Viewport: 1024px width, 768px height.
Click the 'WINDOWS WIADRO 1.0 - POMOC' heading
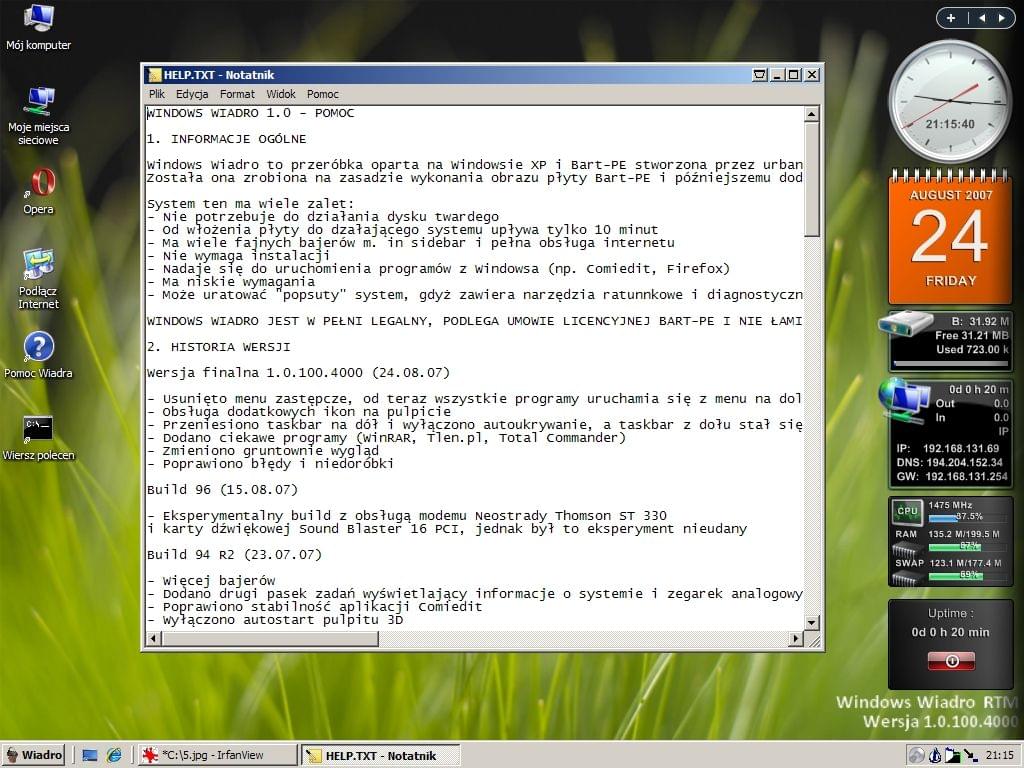click(x=251, y=113)
